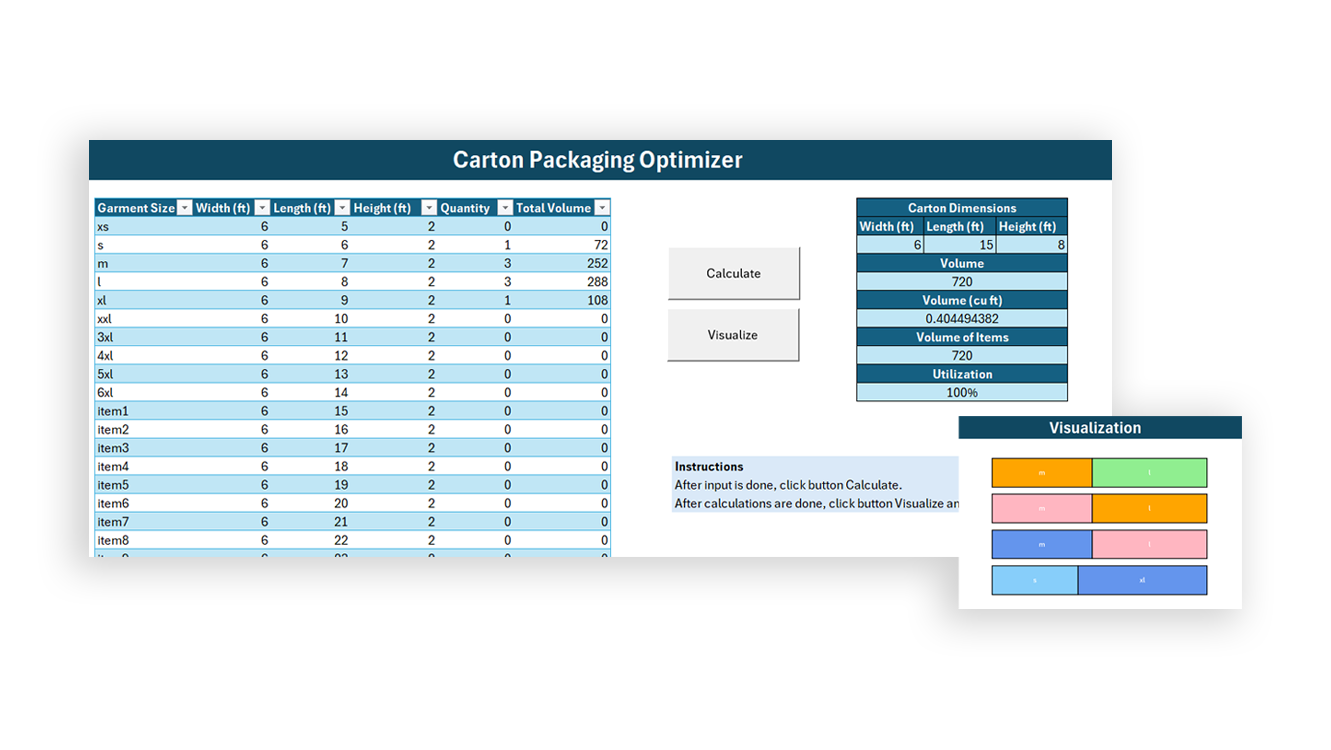Select the carton Width value cell 6
Screen dimensions: 1331x750
point(890,245)
